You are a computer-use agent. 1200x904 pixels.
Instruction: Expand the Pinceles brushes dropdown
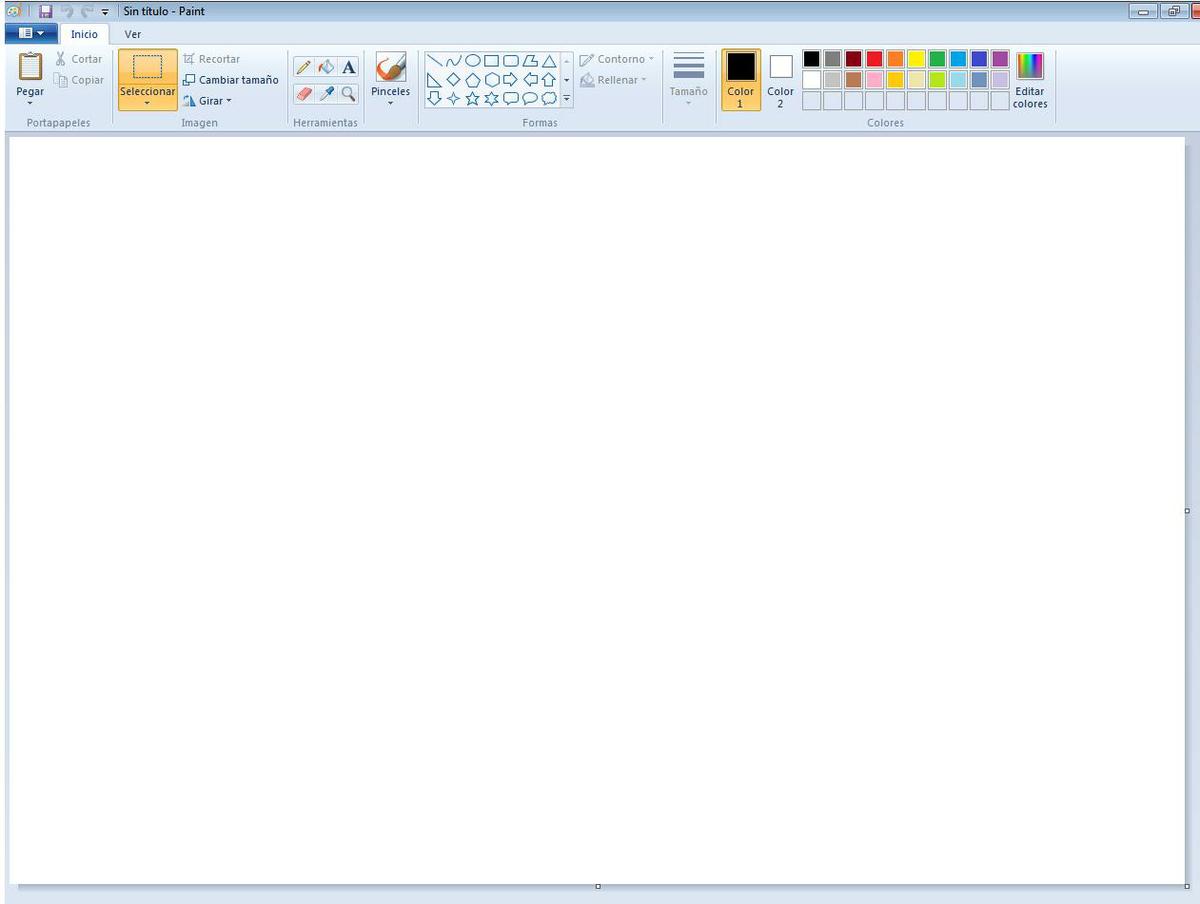tap(390, 102)
